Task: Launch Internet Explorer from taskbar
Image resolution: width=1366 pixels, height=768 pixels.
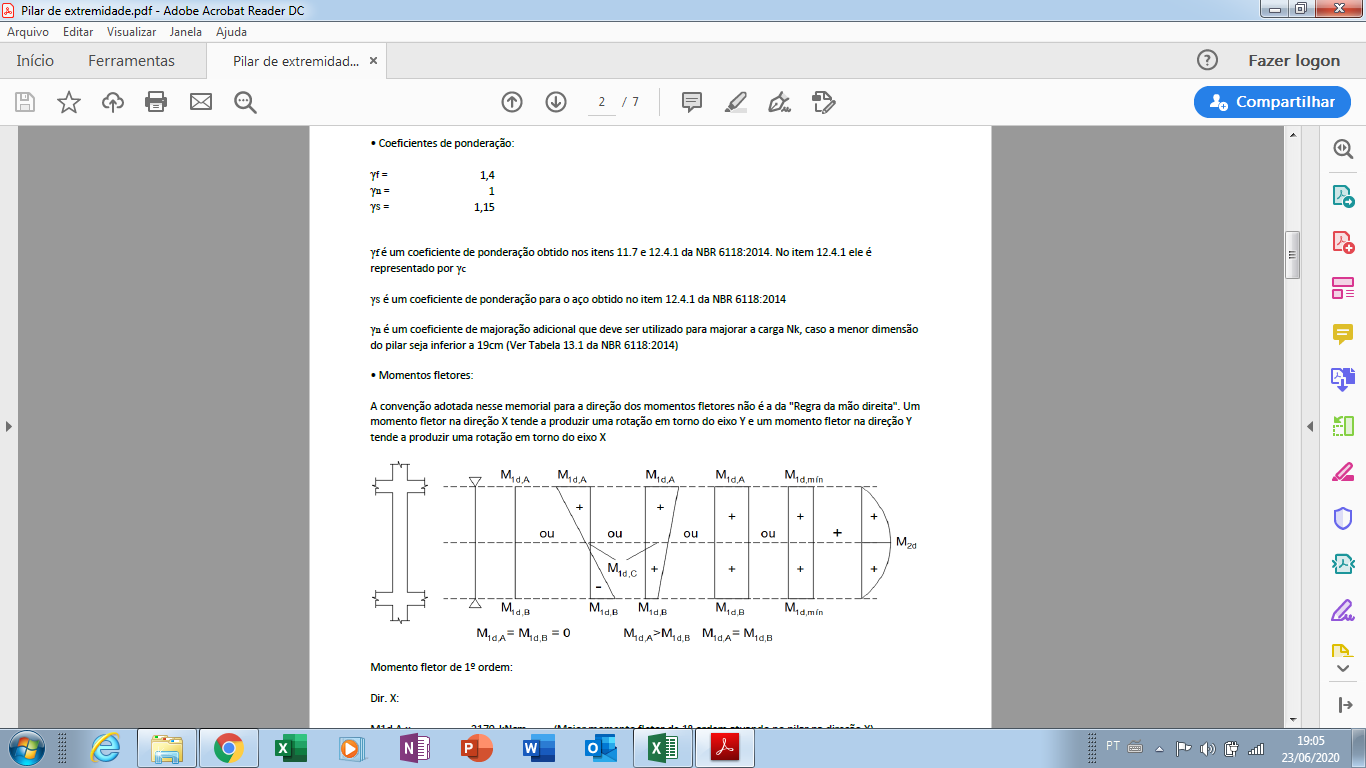Action: (x=105, y=748)
